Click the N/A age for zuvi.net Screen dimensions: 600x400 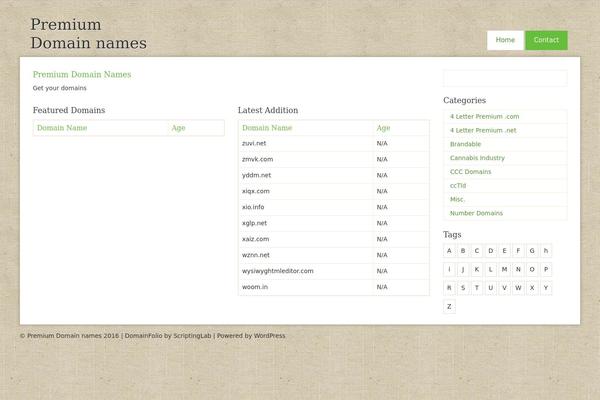pos(382,143)
